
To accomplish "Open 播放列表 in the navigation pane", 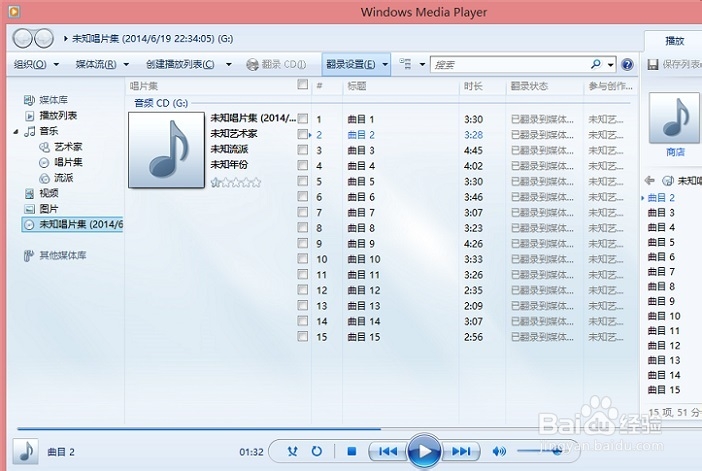I will 58,116.
